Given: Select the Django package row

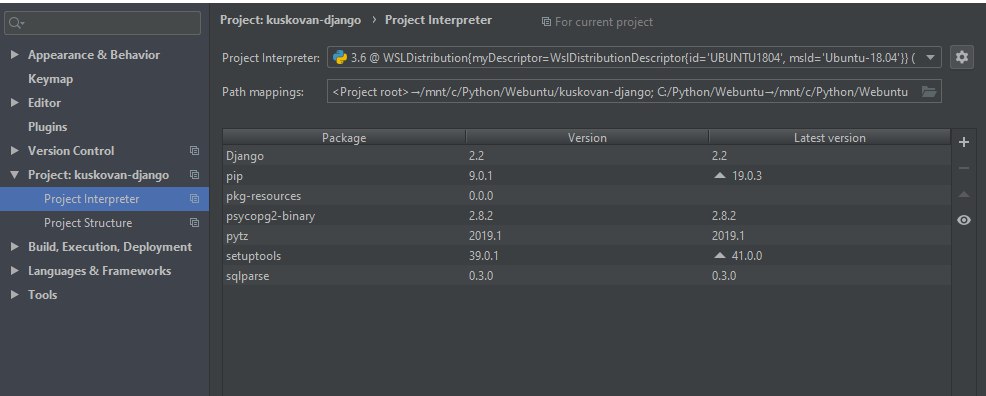Looking at the screenshot, I should tap(587, 156).
